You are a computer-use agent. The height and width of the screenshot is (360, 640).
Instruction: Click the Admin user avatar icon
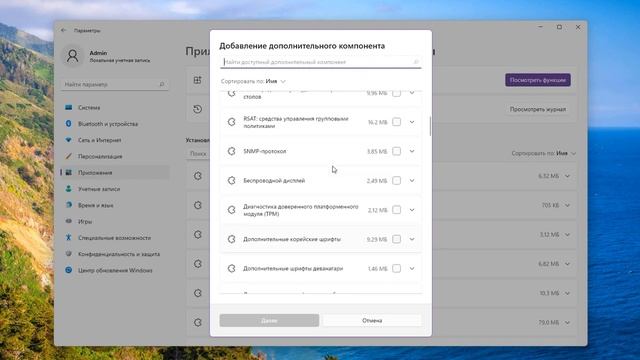(x=73, y=56)
